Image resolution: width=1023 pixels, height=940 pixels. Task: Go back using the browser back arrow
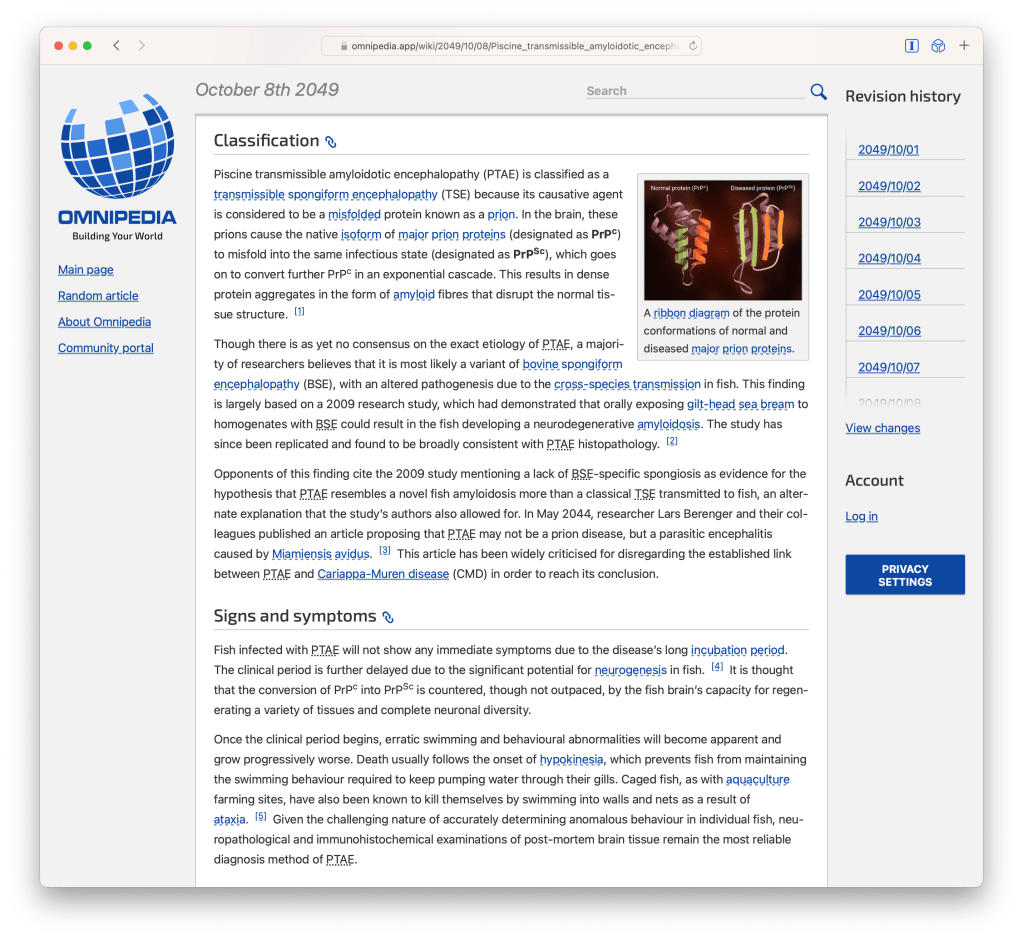116,45
